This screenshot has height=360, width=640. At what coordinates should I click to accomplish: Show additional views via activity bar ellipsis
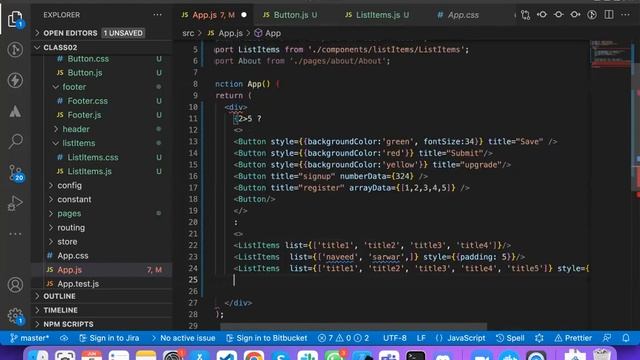15,234
